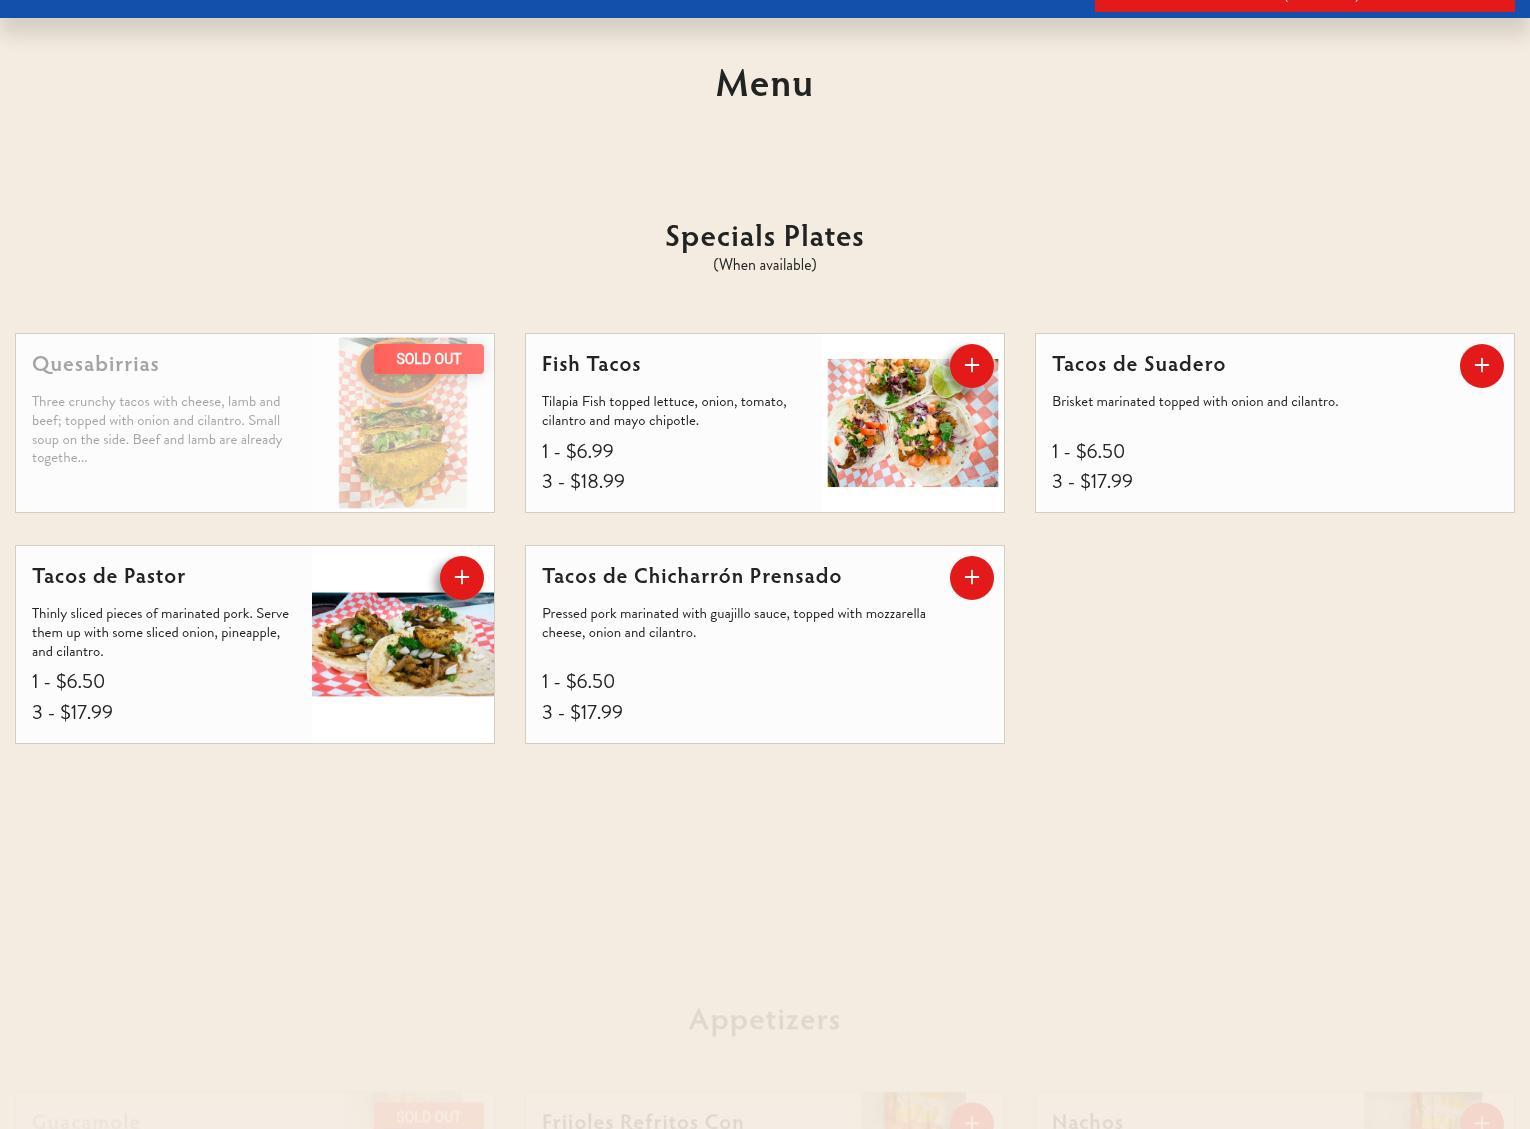The height and width of the screenshot is (1129, 1530).
Task: Add Tacos de Chicharrón Prensado plus icon
Action: (971, 578)
